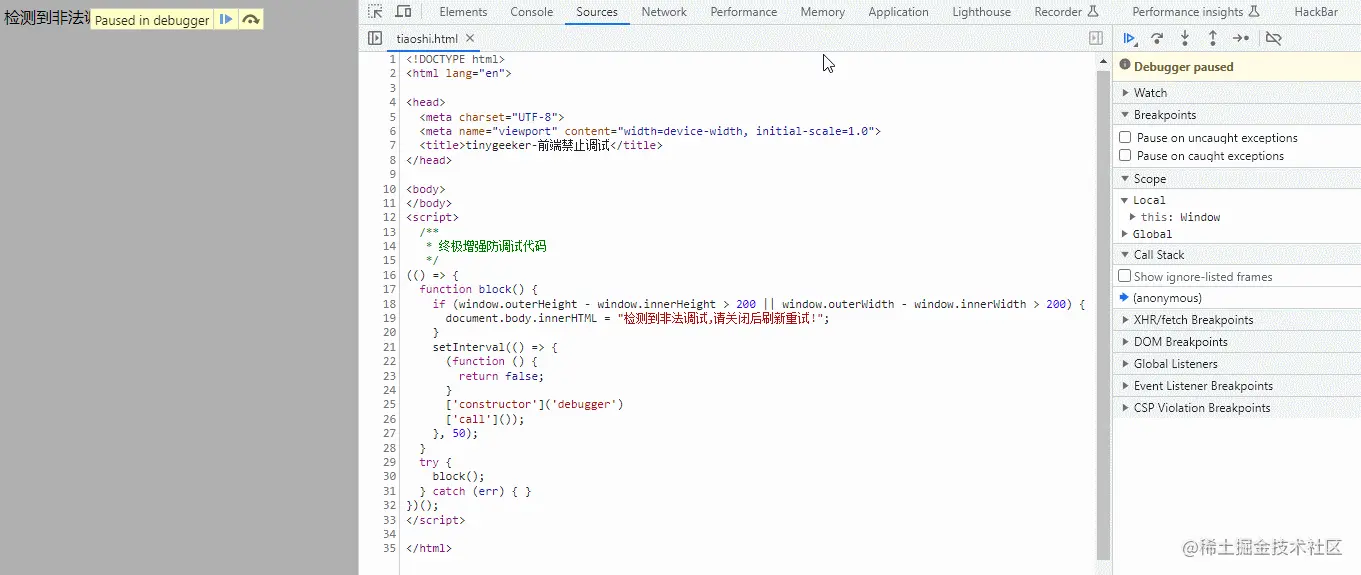Viewport: 1361px width, 575px height.
Task: Collapse the Call Stack section
Action: (x=1236, y=254)
